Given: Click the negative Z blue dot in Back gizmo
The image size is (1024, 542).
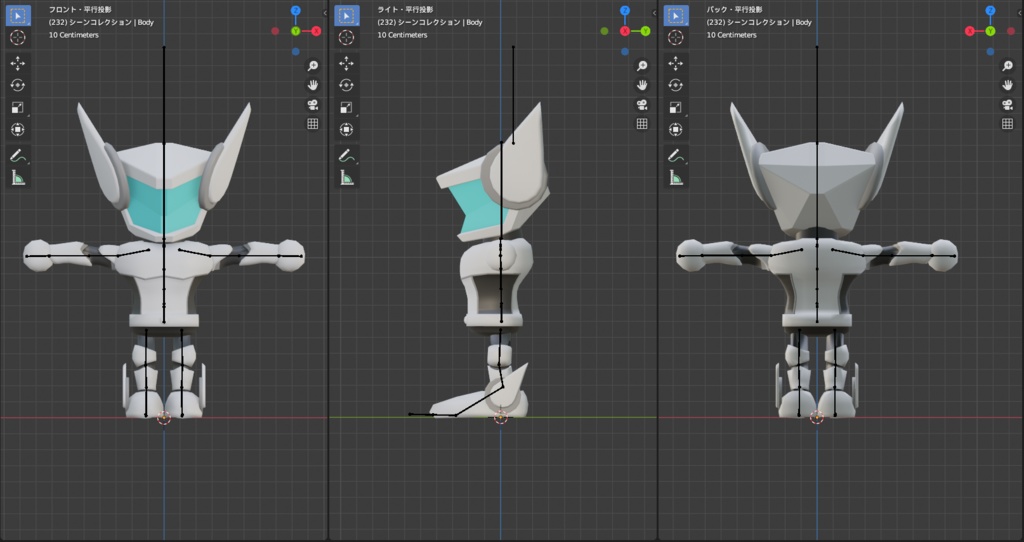Looking at the screenshot, I should 991,51.
